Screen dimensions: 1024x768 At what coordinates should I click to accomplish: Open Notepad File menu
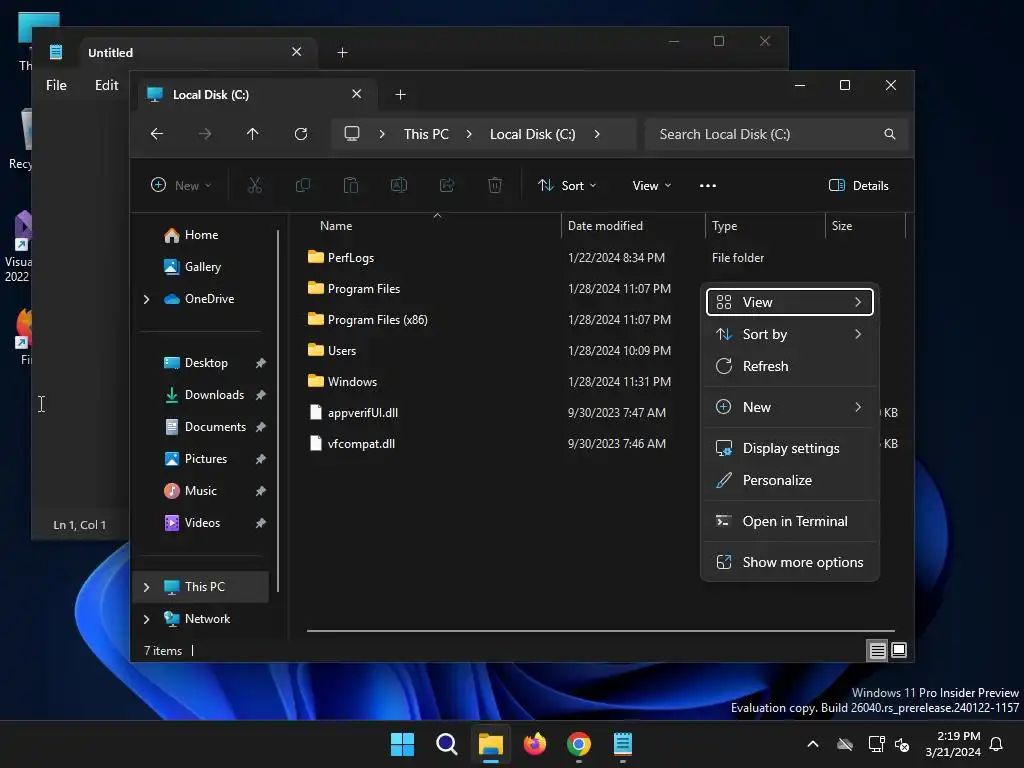coord(56,86)
